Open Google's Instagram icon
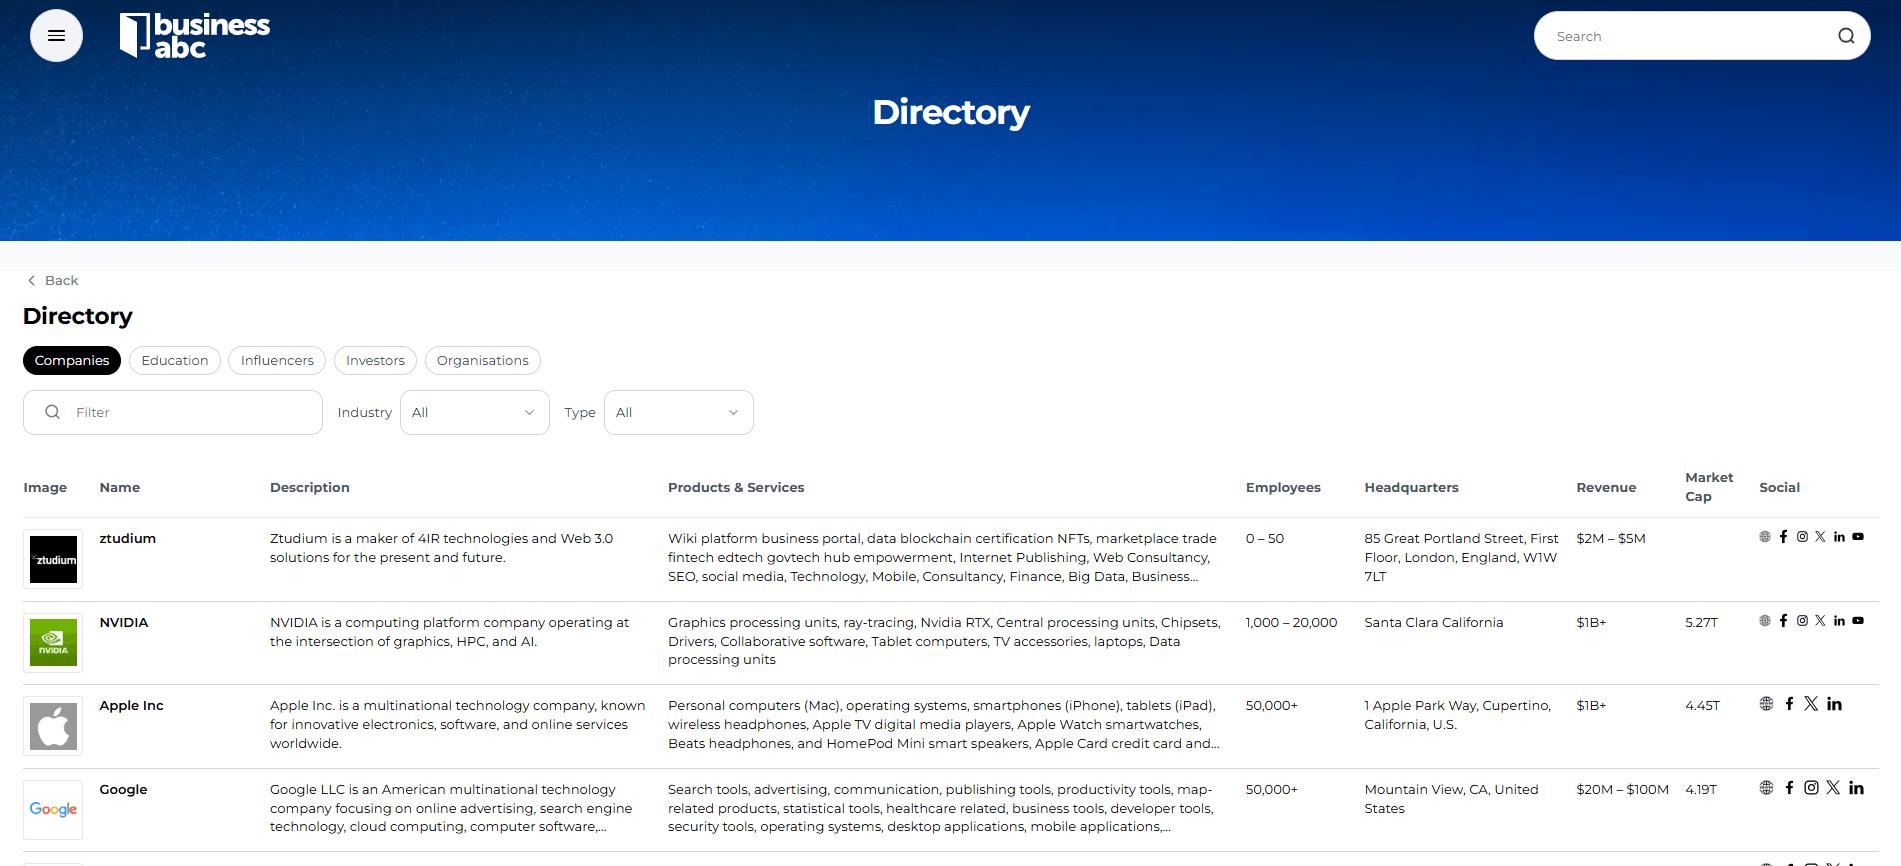This screenshot has height=866, width=1901. pos(1811,788)
